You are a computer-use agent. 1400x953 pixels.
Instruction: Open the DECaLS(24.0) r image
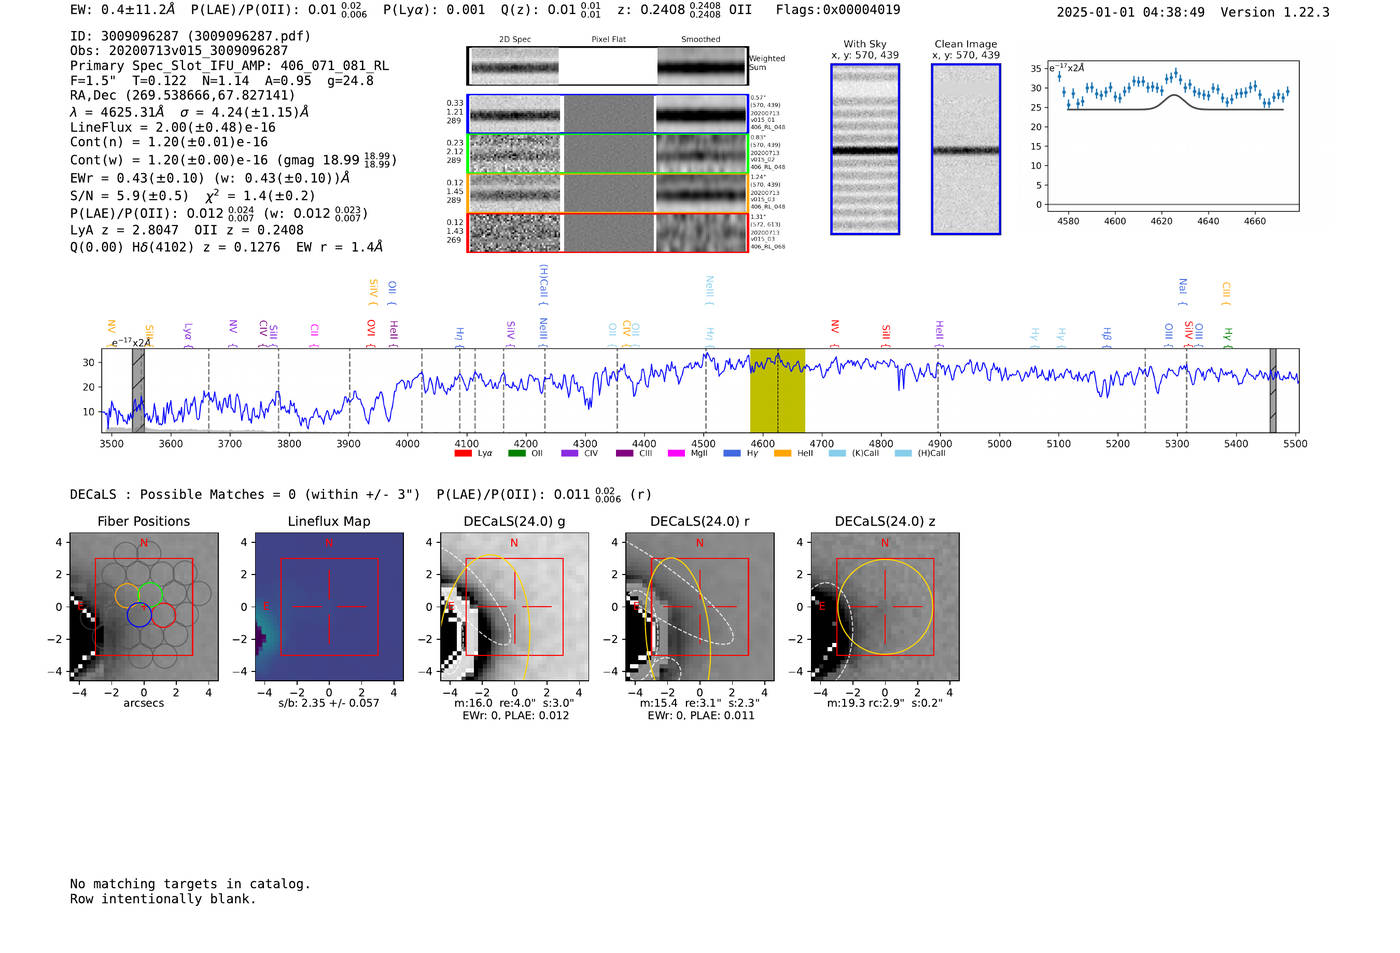699,607
